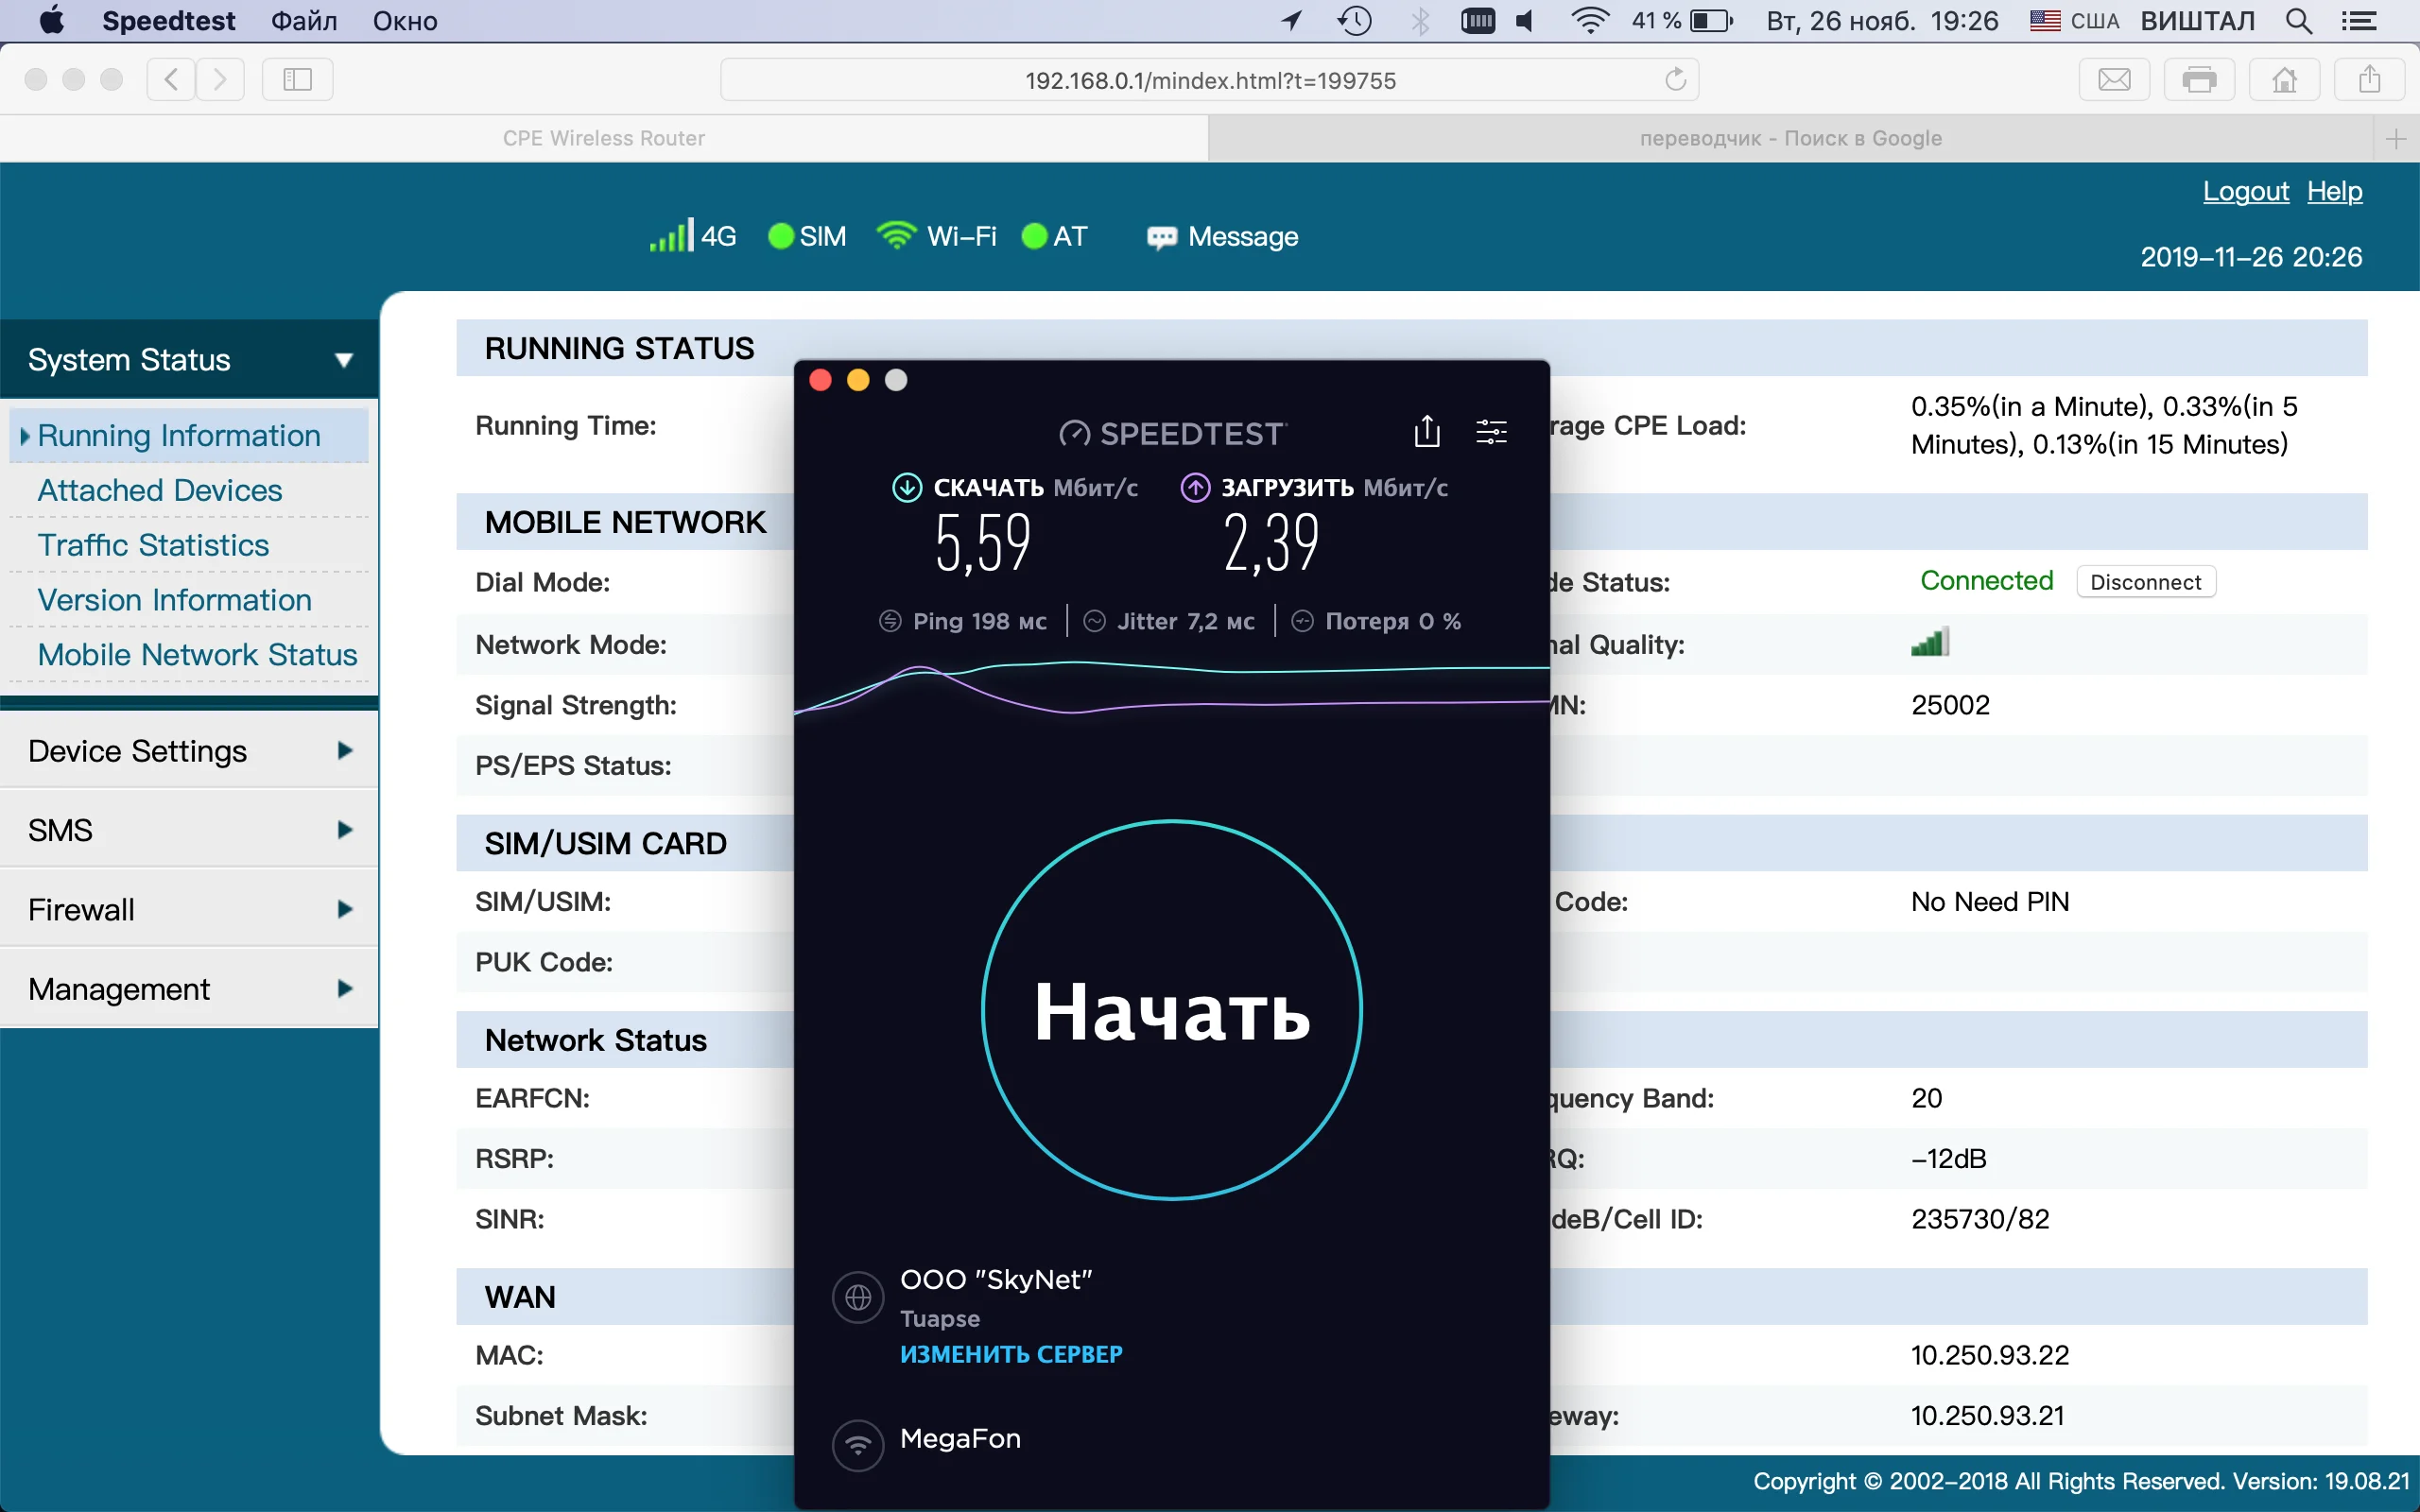Open the Файл menu
Viewport: 2420px width, 1512px height.
[x=303, y=21]
